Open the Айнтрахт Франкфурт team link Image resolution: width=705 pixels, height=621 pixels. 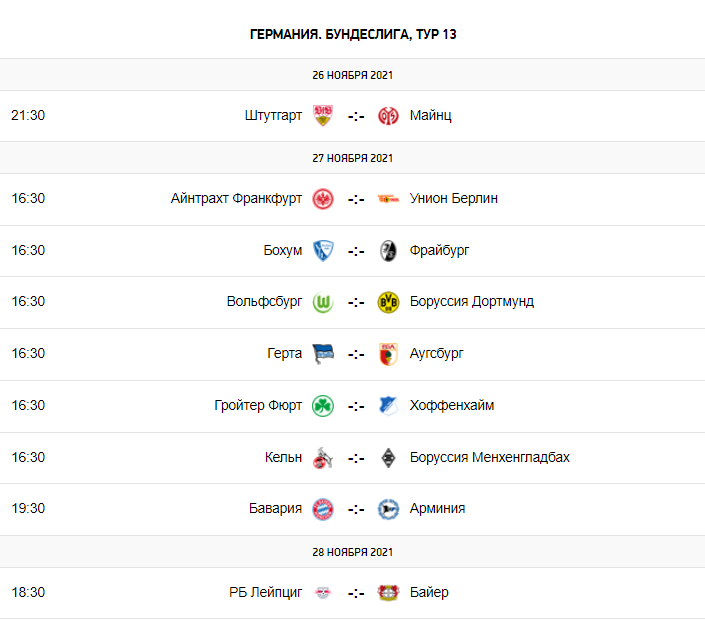tap(236, 198)
